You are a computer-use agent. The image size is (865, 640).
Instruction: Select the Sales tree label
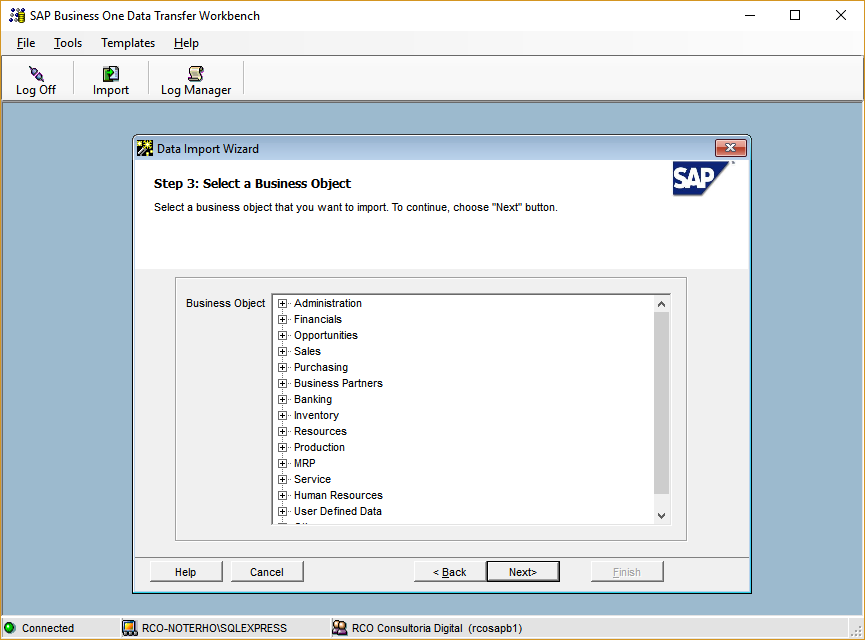[x=307, y=351]
